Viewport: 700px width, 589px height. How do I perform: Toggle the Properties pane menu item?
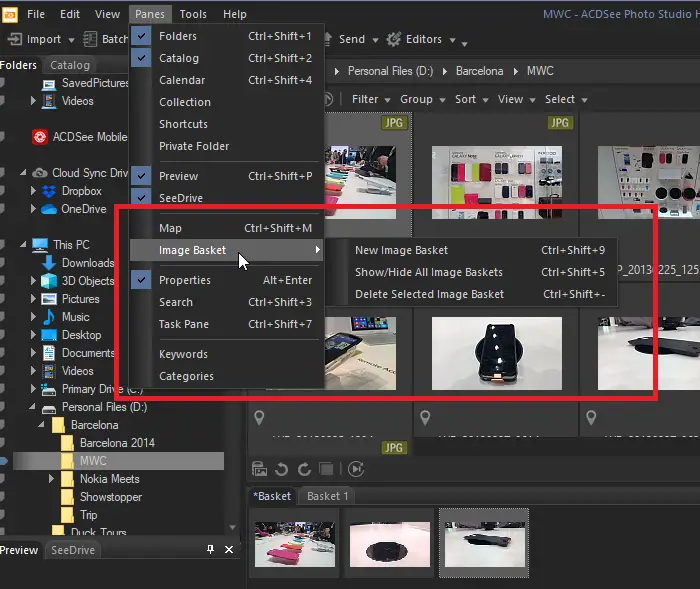click(227, 280)
